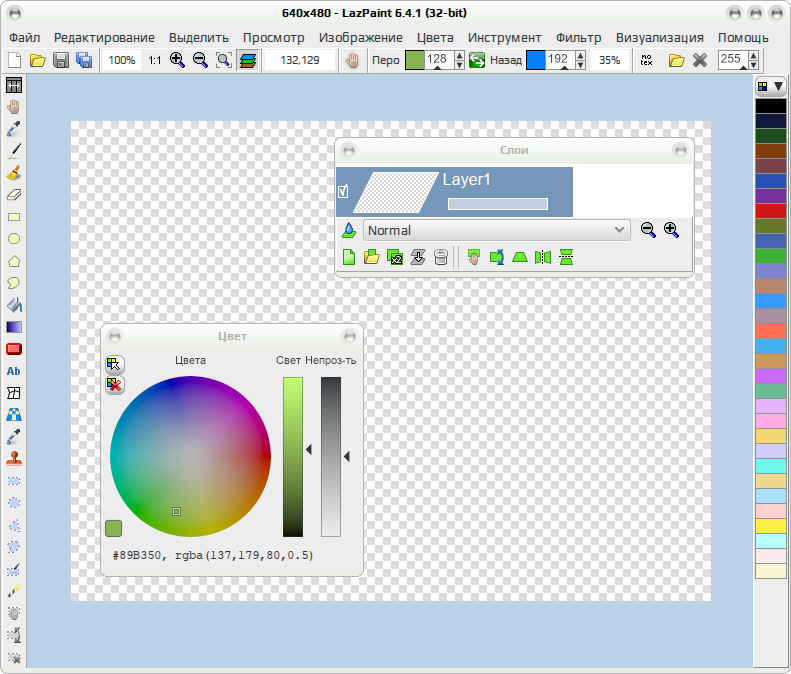Select the Rectangle shape tool
791x674 pixels.
tap(14, 217)
